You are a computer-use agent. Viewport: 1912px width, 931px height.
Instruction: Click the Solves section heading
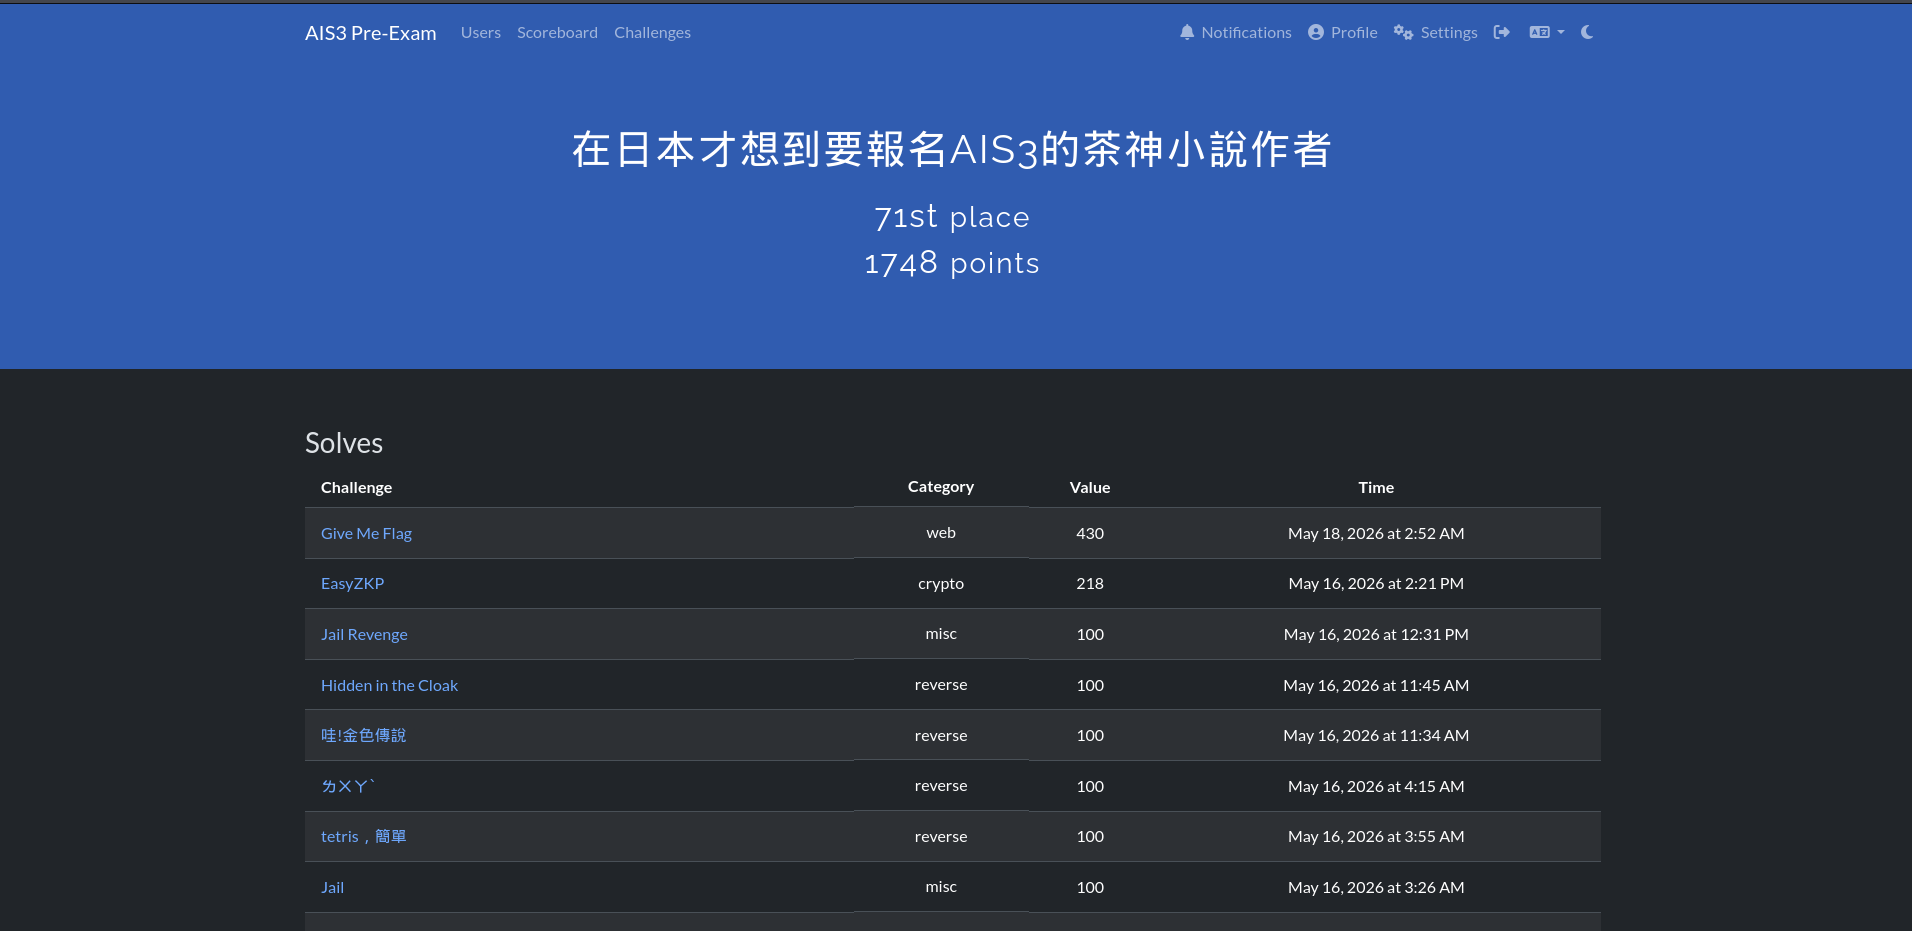point(344,443)
